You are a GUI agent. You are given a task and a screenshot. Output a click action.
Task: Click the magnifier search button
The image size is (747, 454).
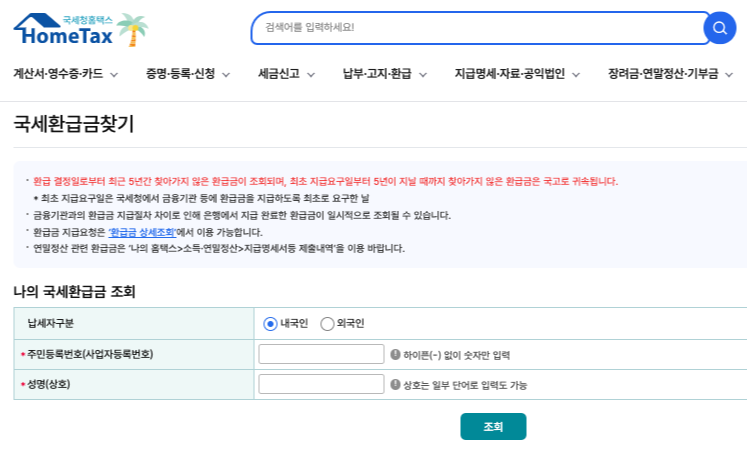pos(720,28)
